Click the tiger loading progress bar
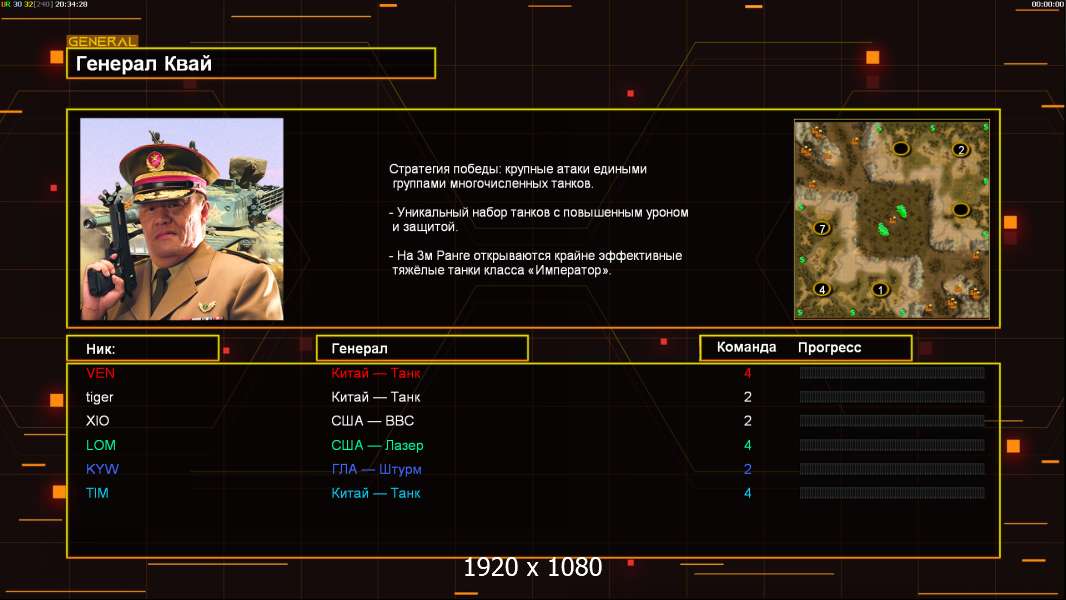 892,397
